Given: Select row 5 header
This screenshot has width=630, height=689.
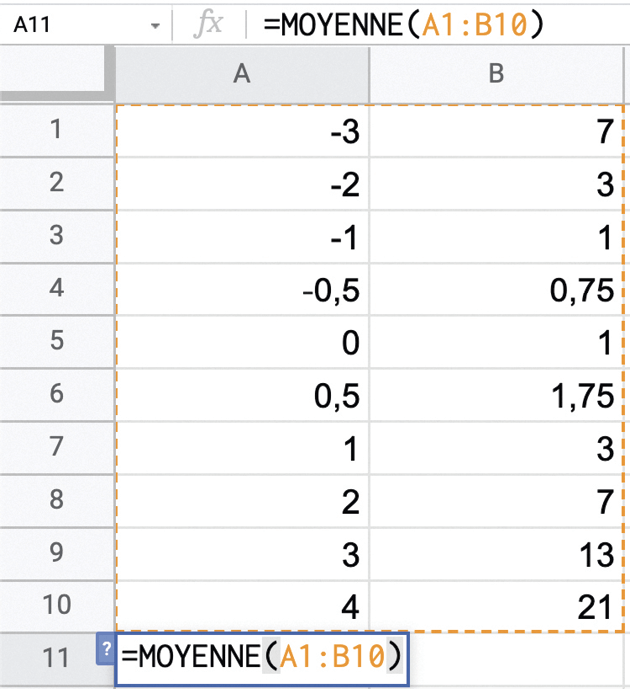Looking at the screenshot, I should [x=55, y=342].
